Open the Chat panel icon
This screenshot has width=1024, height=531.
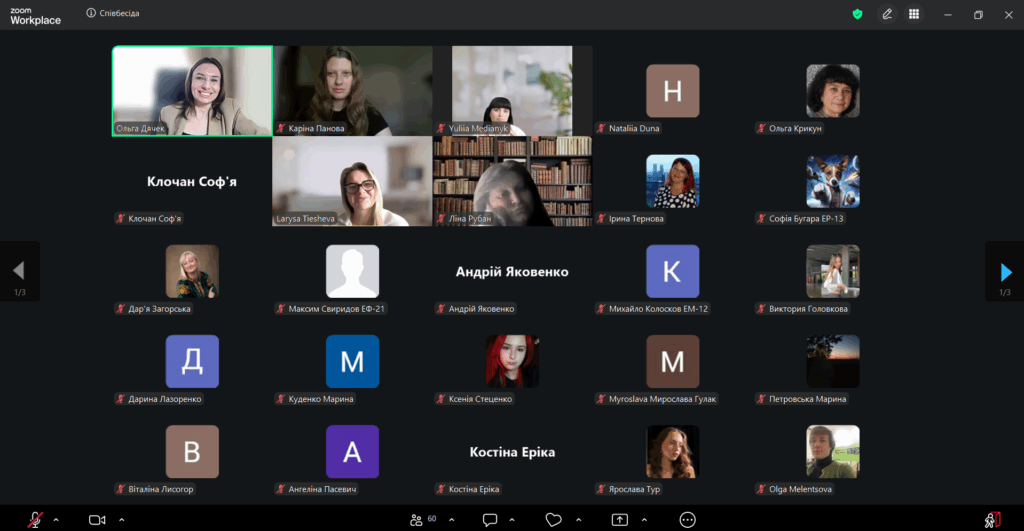pyautogui.click(x=490, y=520)
